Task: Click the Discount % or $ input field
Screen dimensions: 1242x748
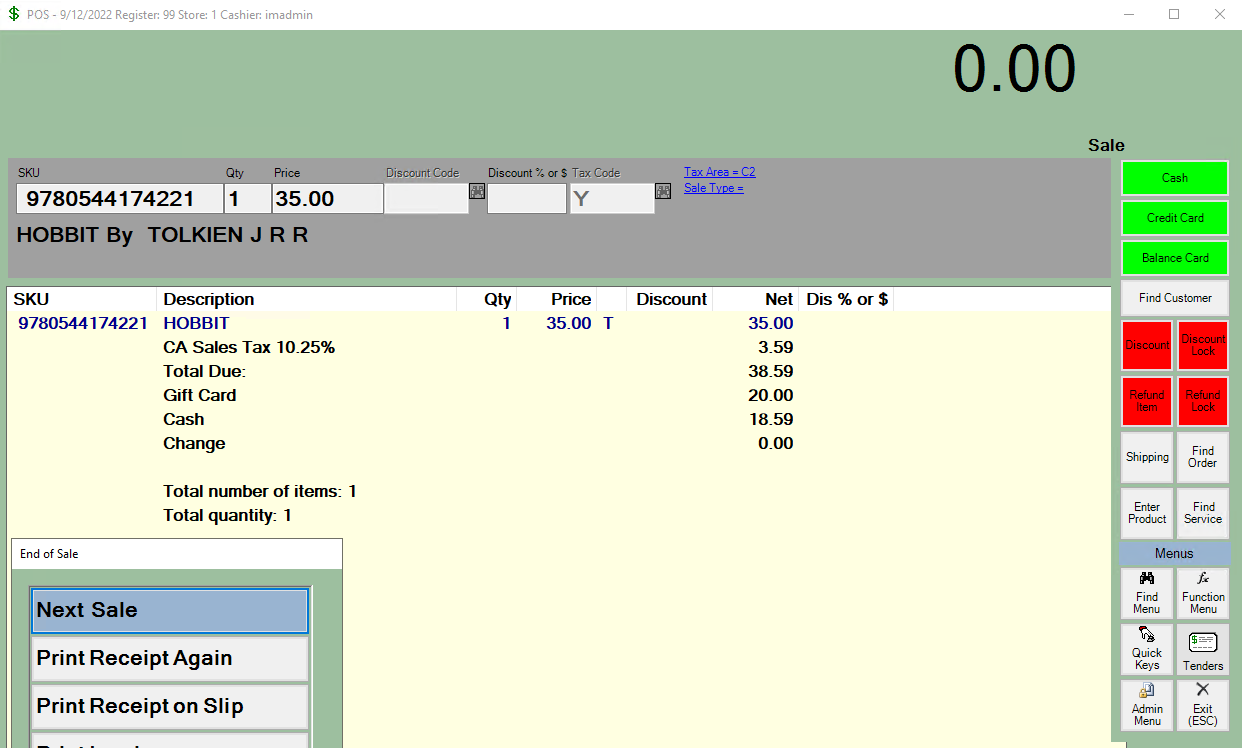Action: click(527, 199)
